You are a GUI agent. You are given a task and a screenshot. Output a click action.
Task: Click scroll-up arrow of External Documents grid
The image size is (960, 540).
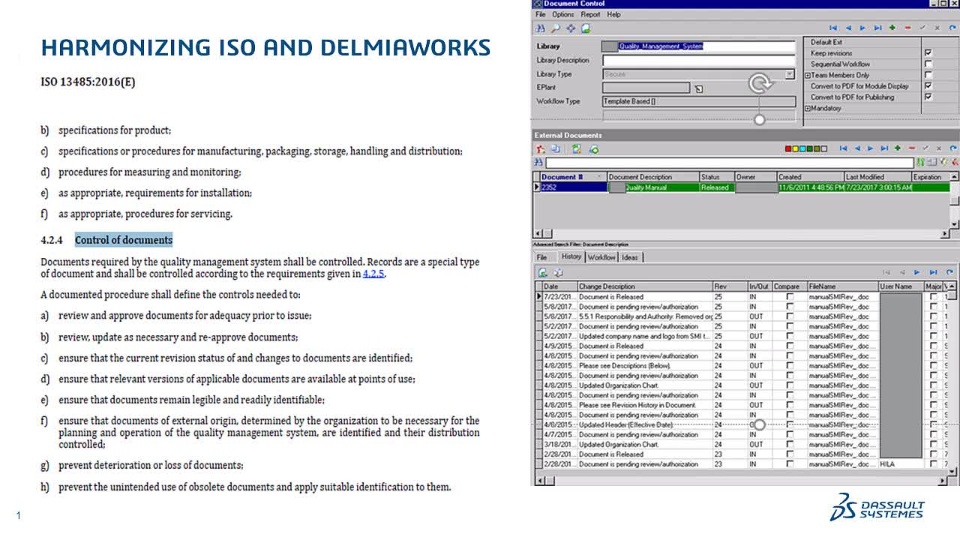click(x=954, y=176)
